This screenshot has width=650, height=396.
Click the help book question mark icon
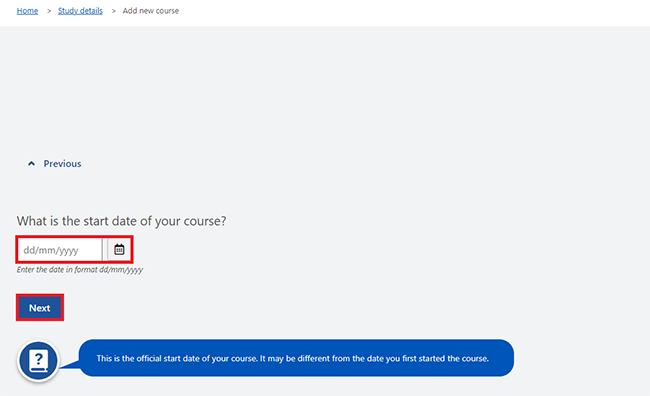click(x=38, y=361)
